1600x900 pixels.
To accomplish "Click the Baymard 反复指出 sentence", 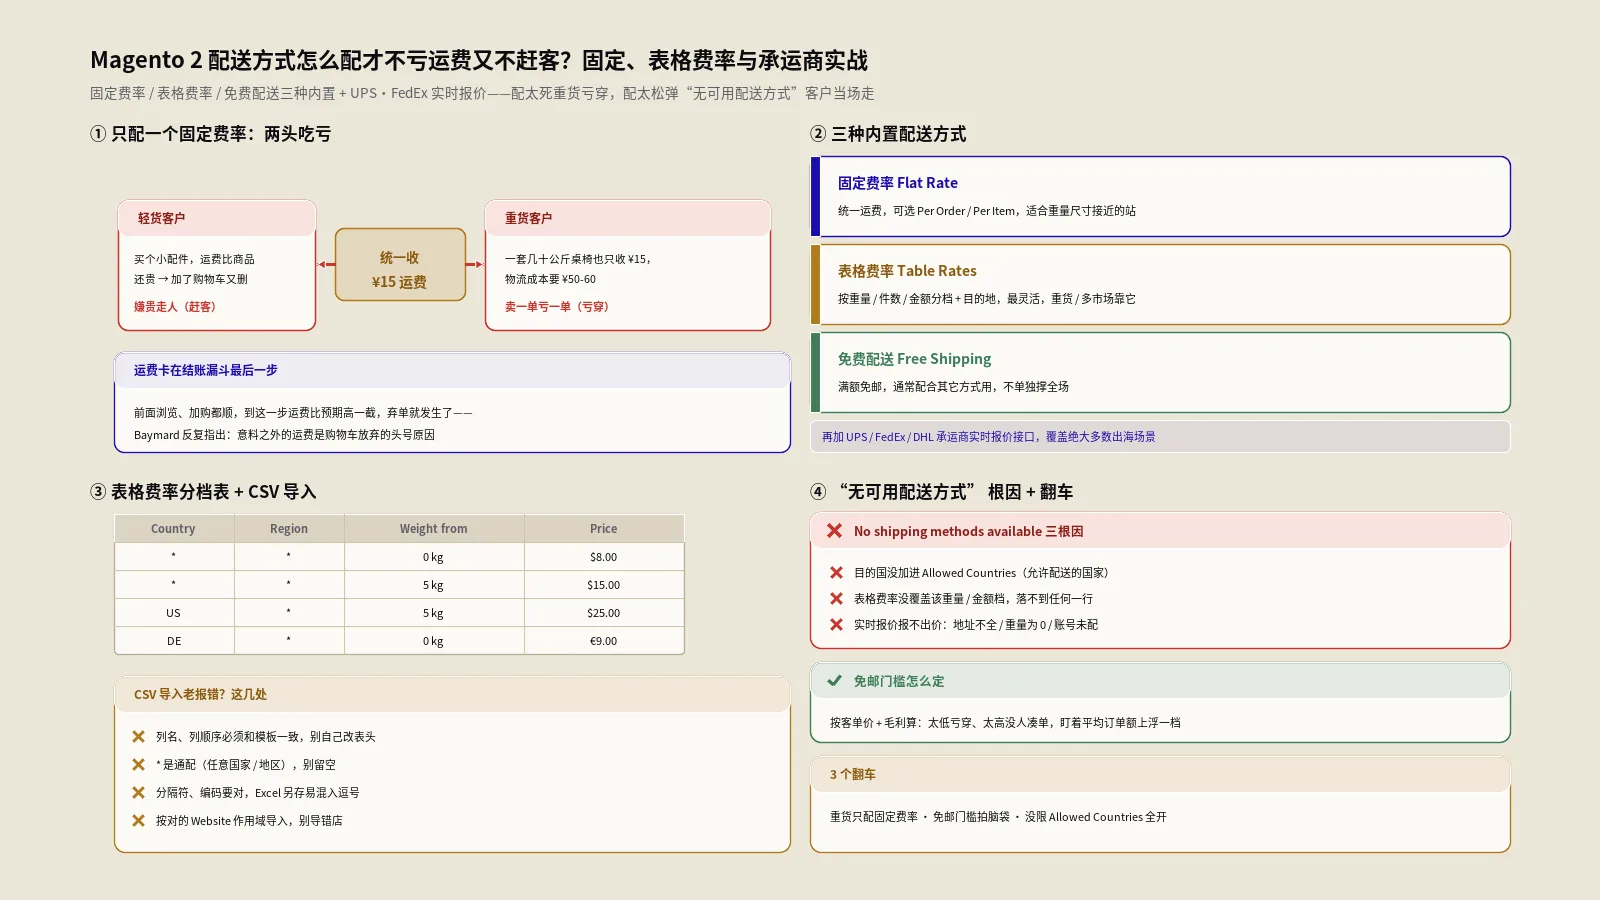I will tap(284, 435).
